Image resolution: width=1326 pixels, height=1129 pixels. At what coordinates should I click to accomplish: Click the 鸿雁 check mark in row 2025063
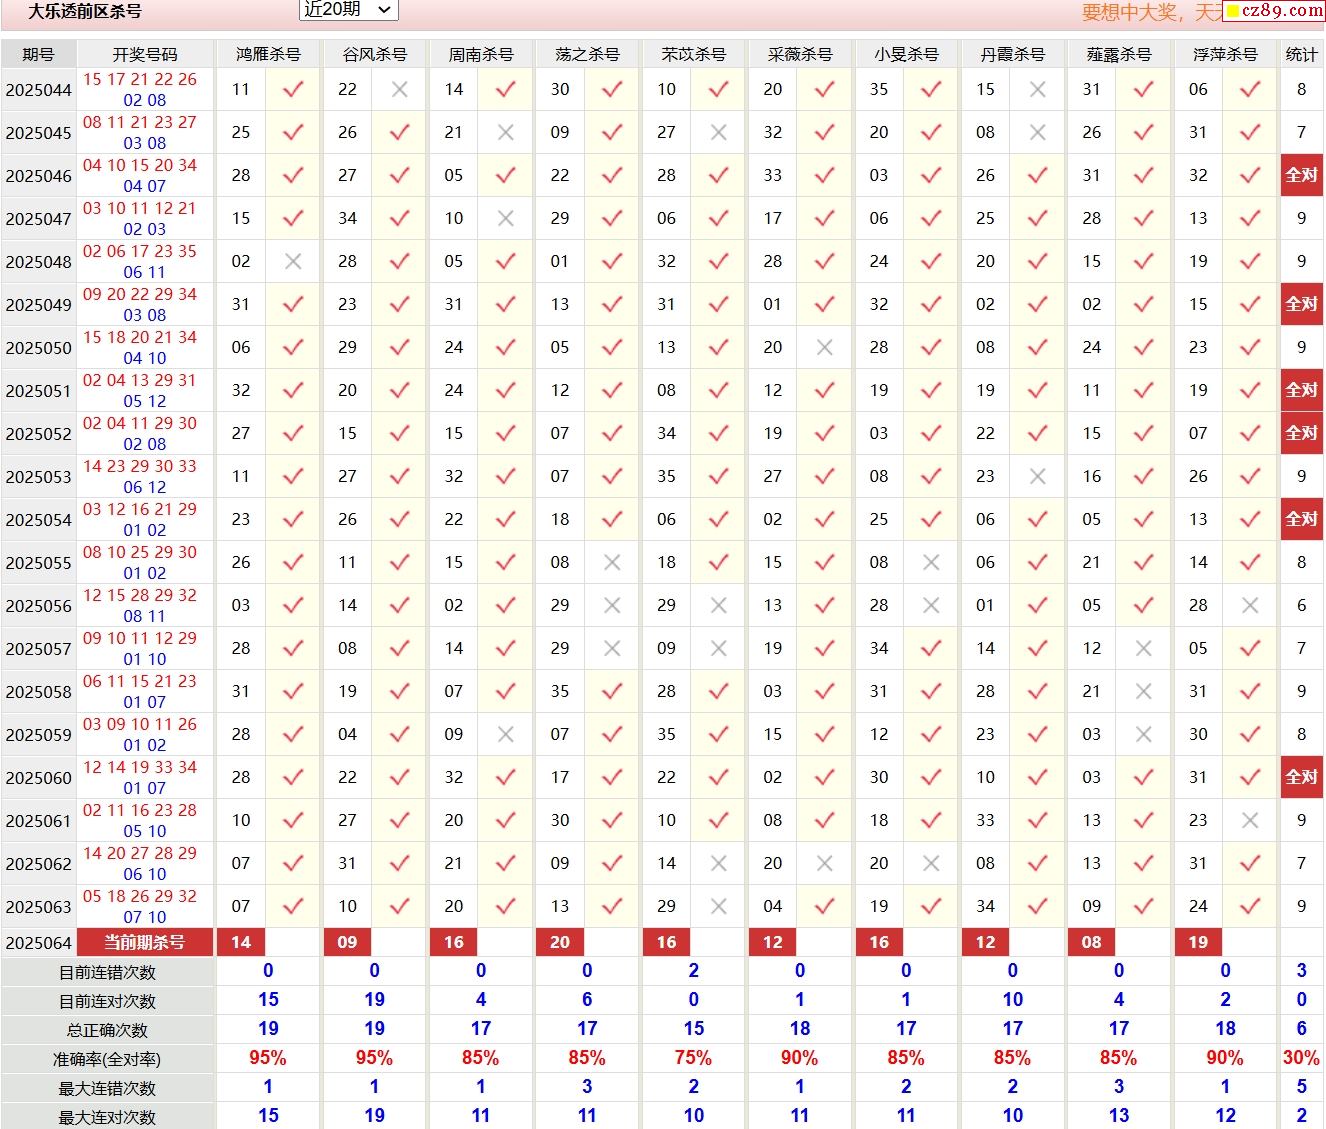[x=293, y=906]
